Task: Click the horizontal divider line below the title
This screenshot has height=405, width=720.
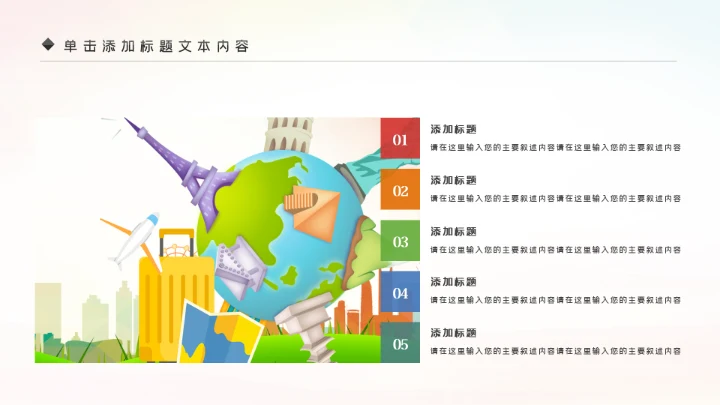Action: click(358, 62)
